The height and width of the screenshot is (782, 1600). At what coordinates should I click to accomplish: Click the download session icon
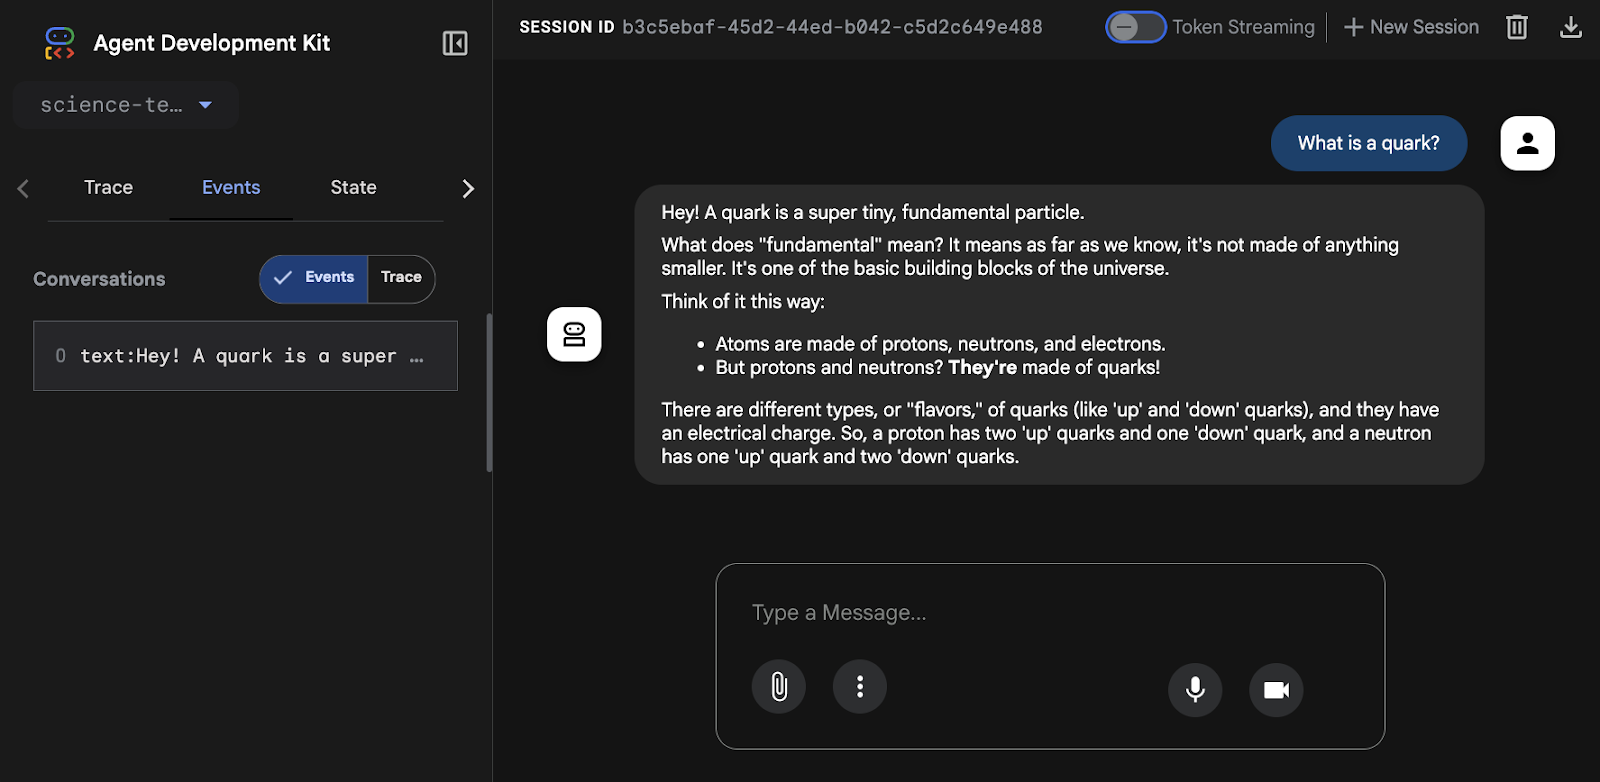point(1571,27)
